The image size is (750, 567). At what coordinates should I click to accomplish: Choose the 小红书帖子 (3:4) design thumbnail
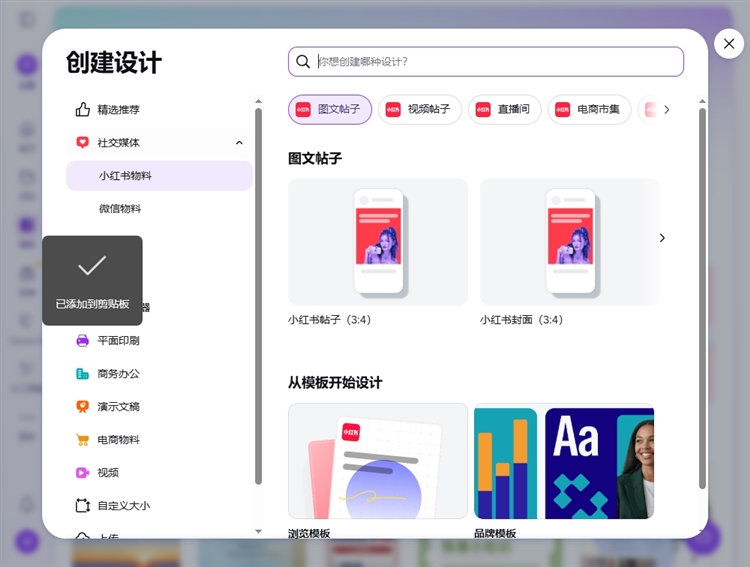pos(378,242)
